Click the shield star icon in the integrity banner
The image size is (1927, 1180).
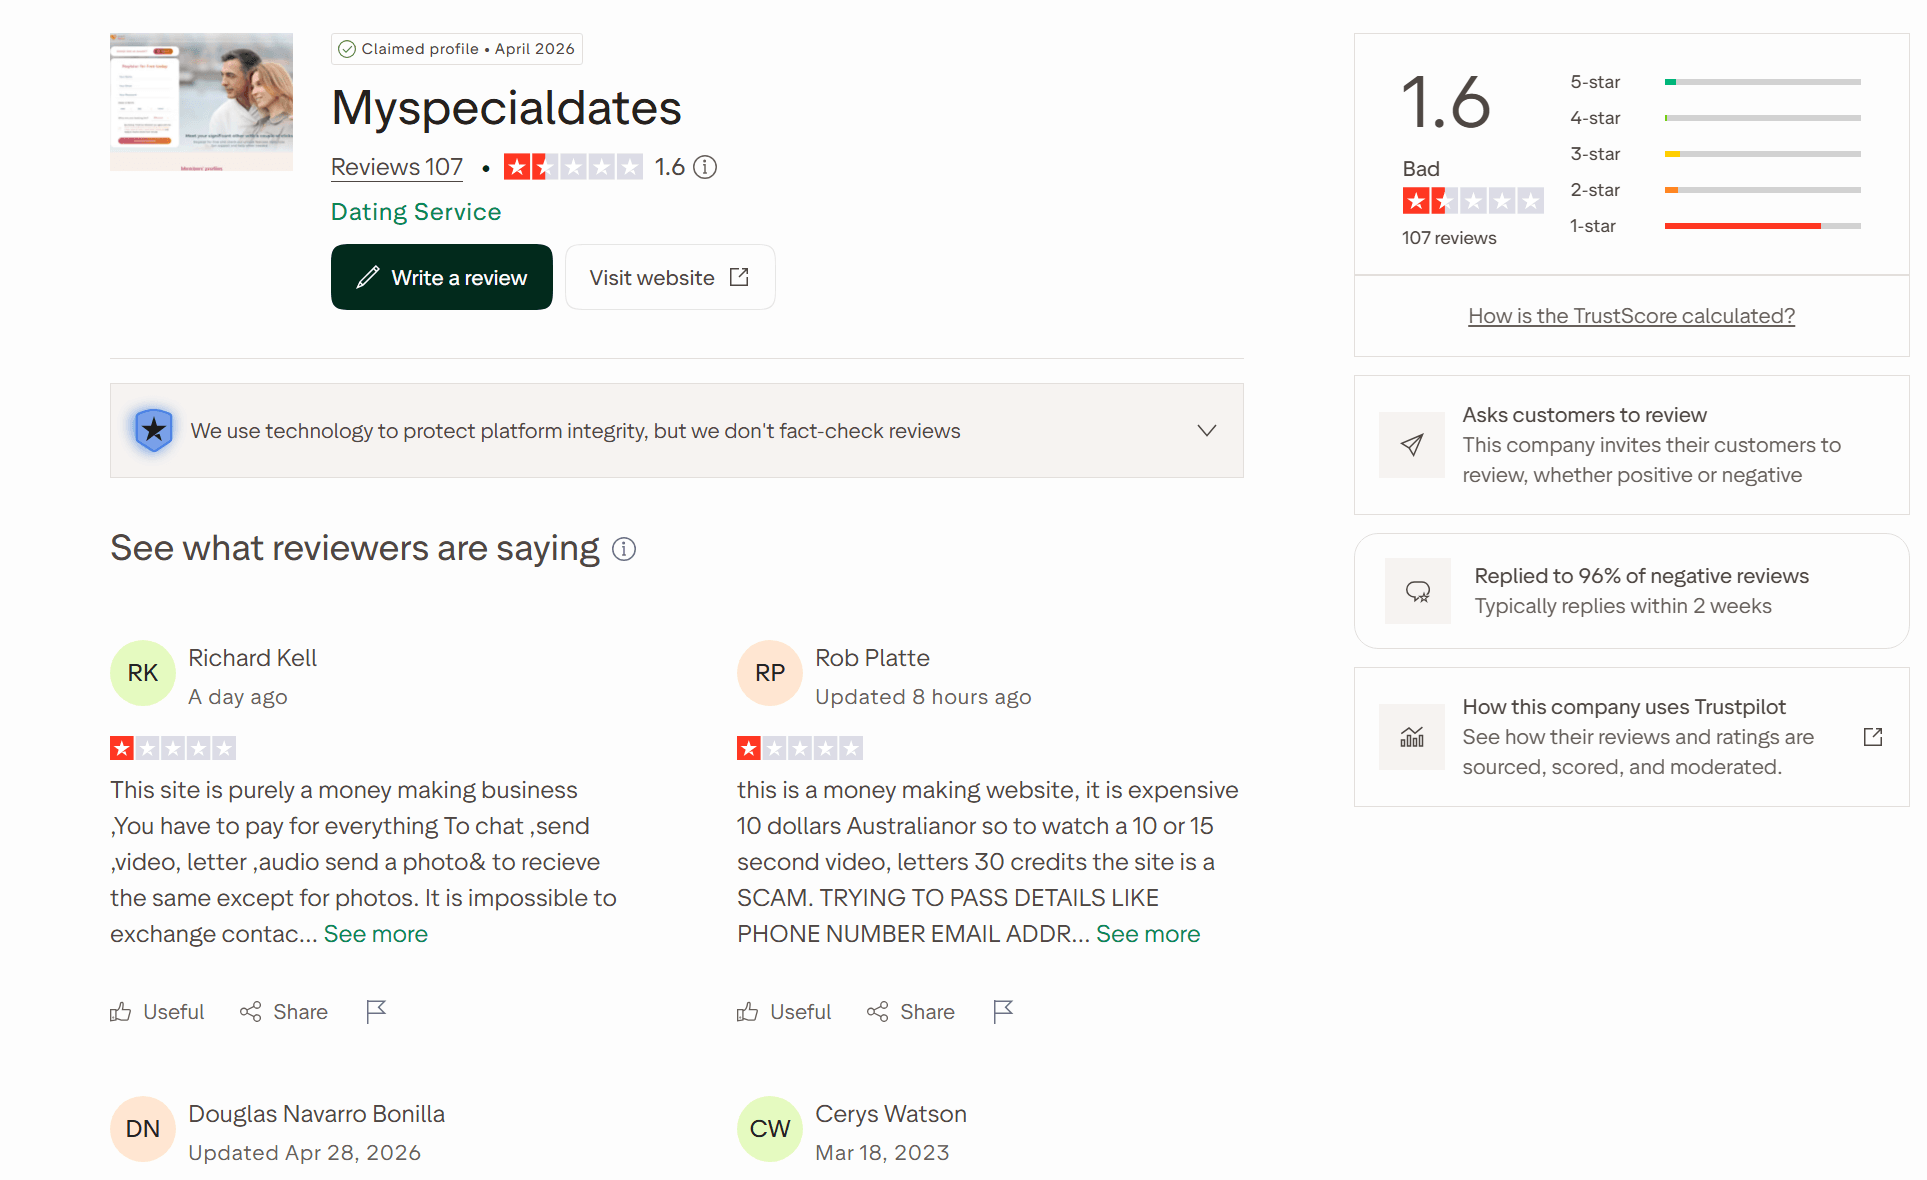(153, 430)
